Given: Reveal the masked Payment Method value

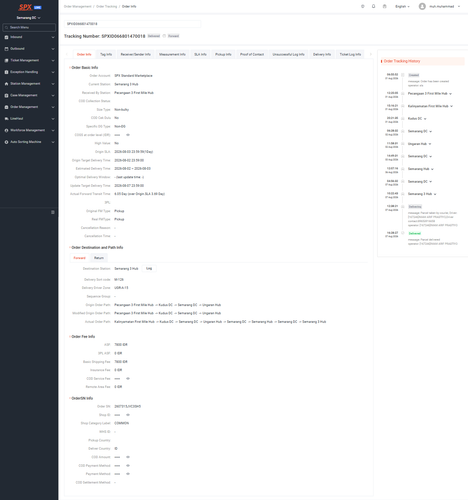Looking at the screenshot, I should coord(128,474).
